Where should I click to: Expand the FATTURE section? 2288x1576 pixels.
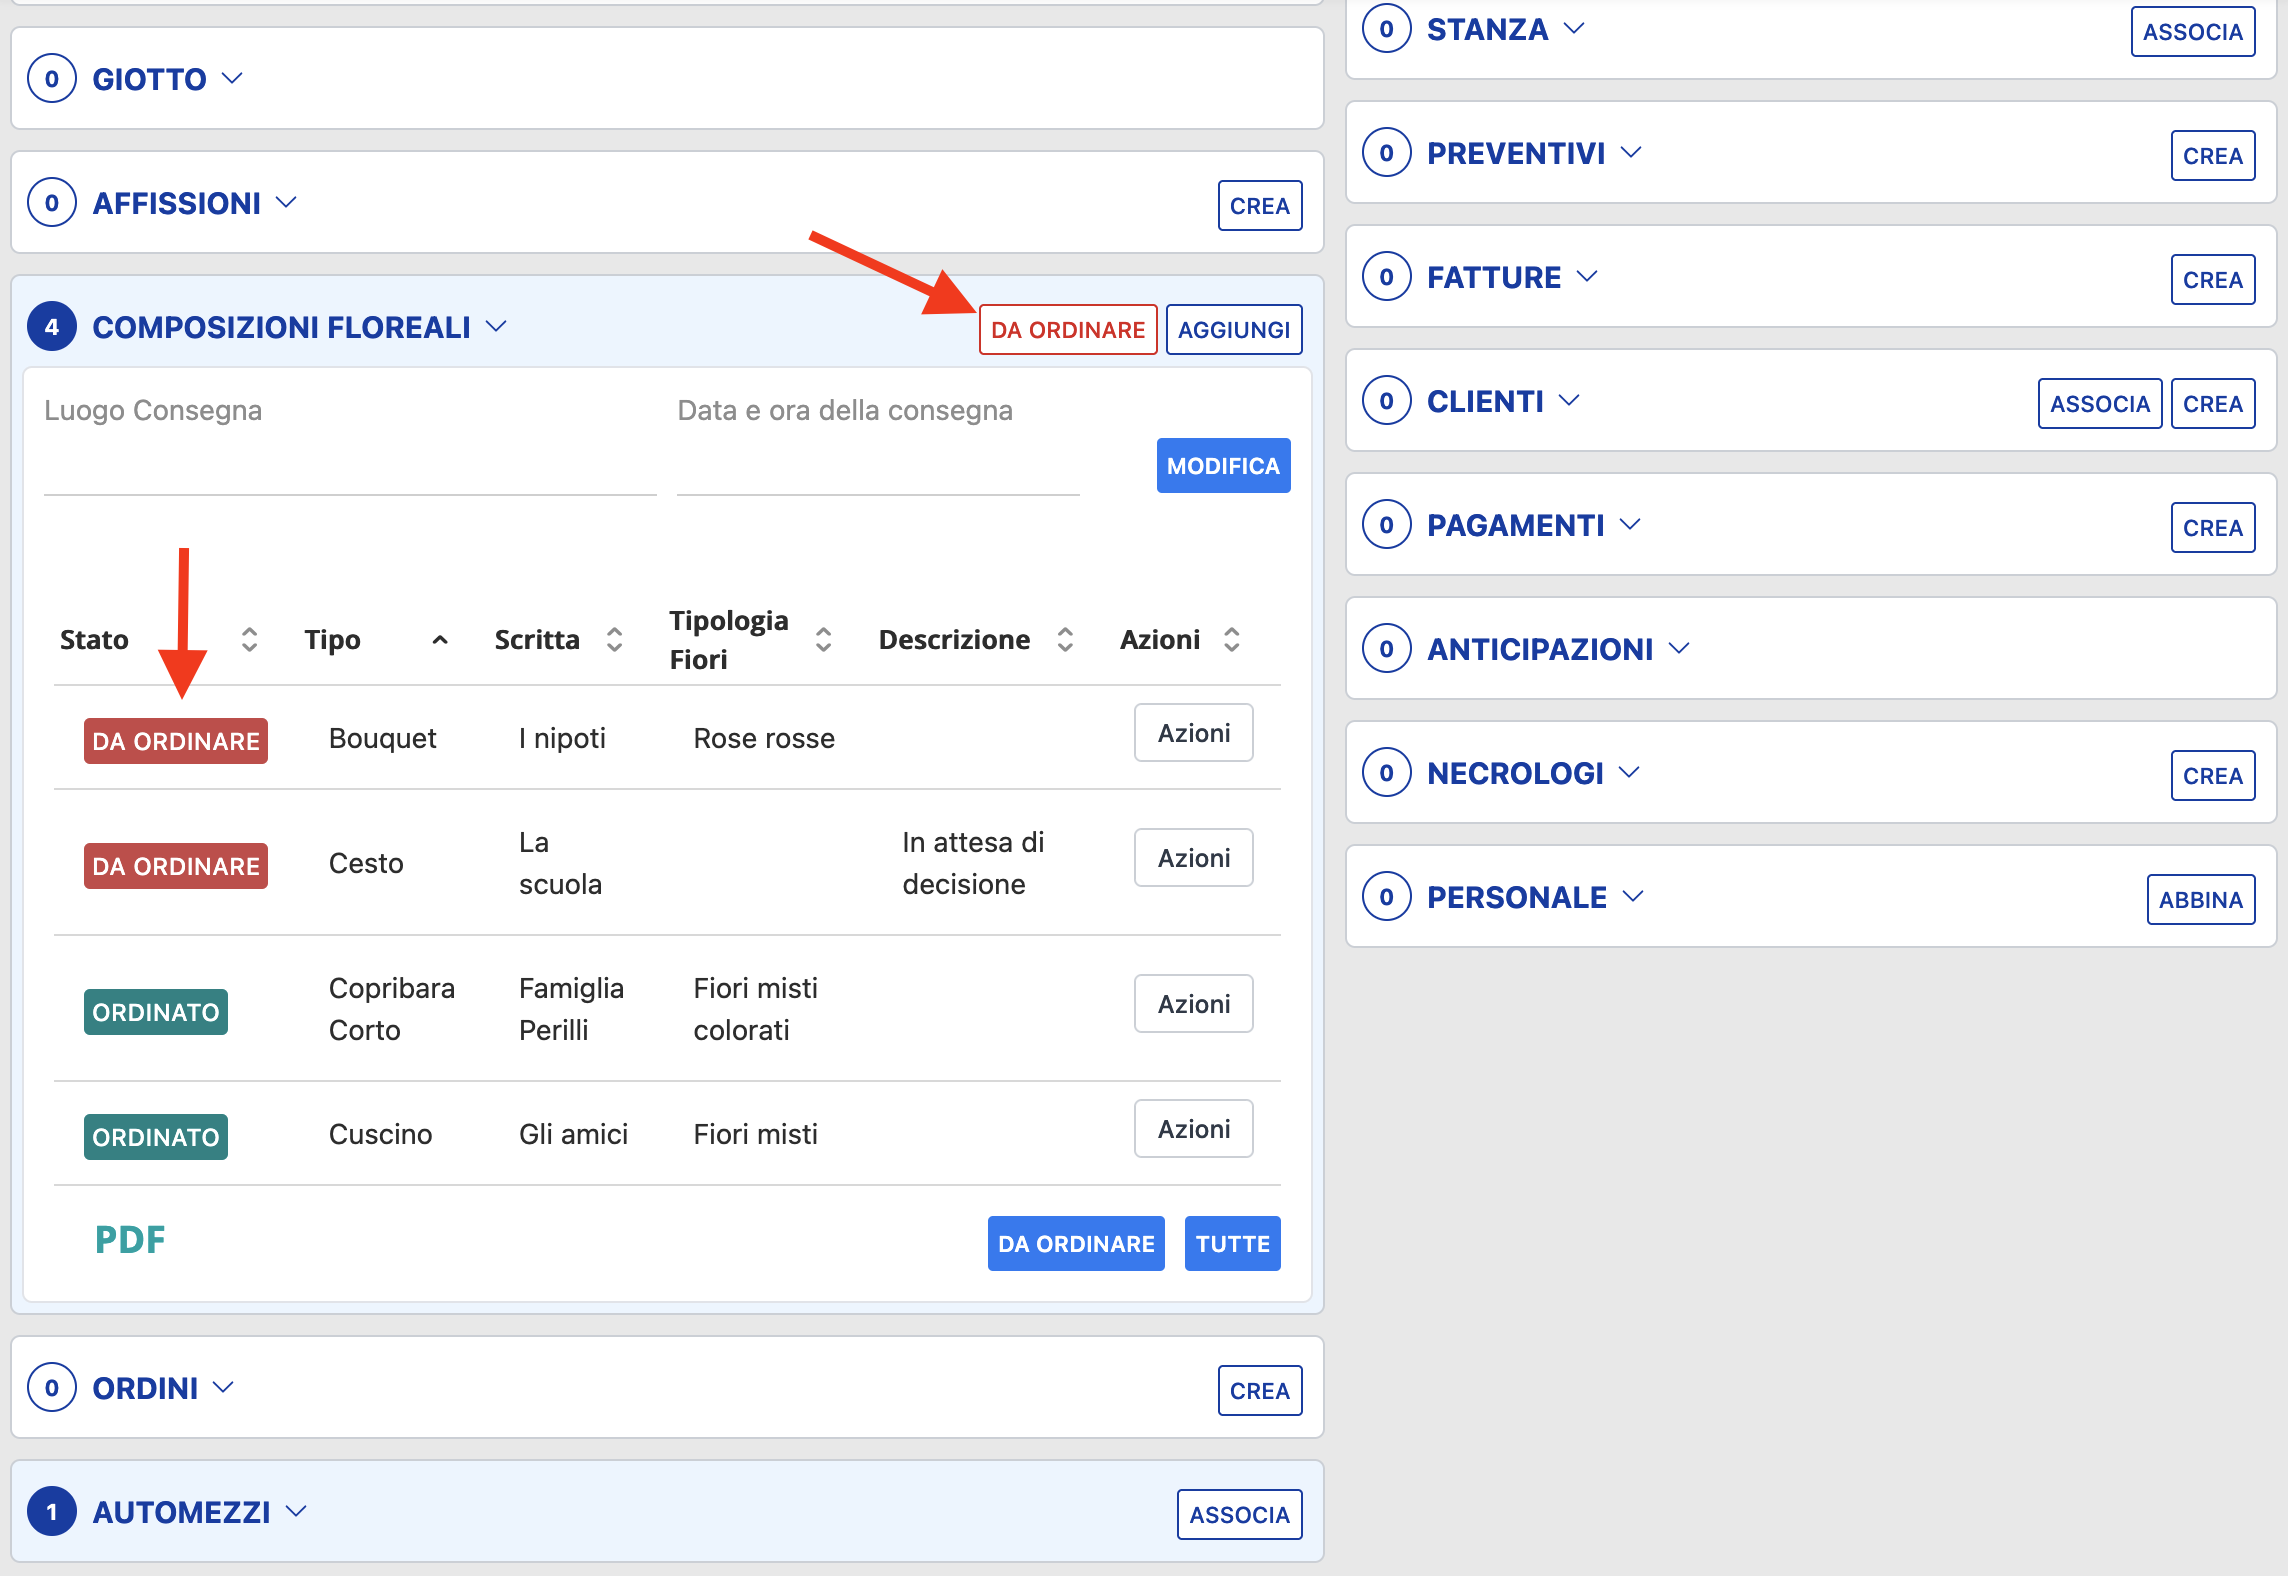(x=1587, y=277)
